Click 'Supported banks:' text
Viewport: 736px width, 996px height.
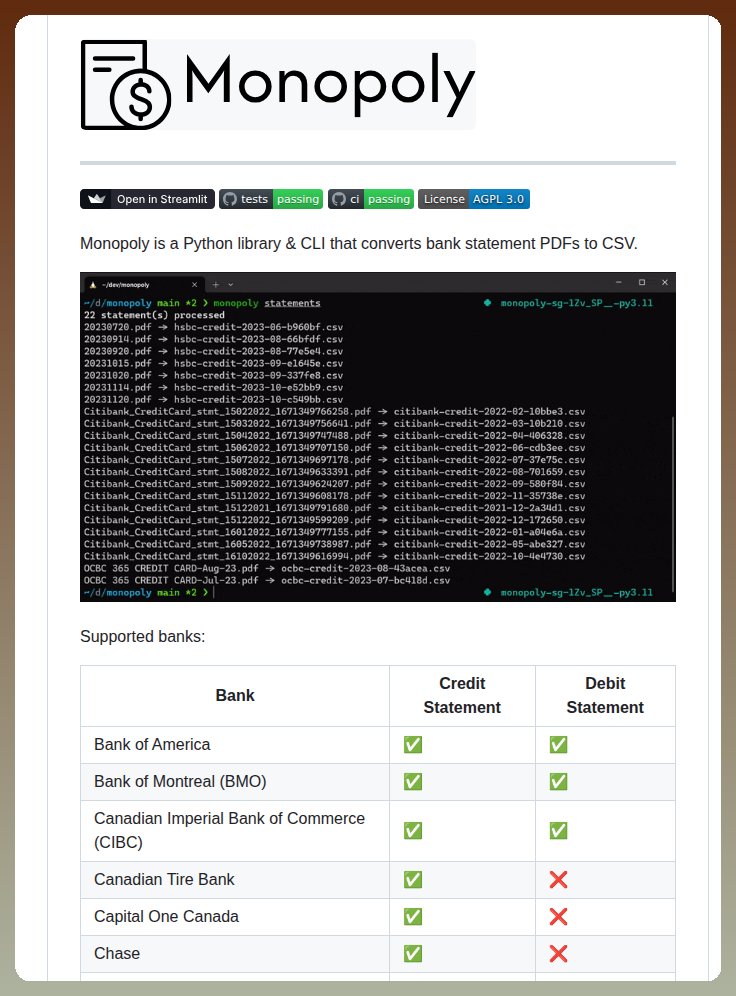[143, 636]
